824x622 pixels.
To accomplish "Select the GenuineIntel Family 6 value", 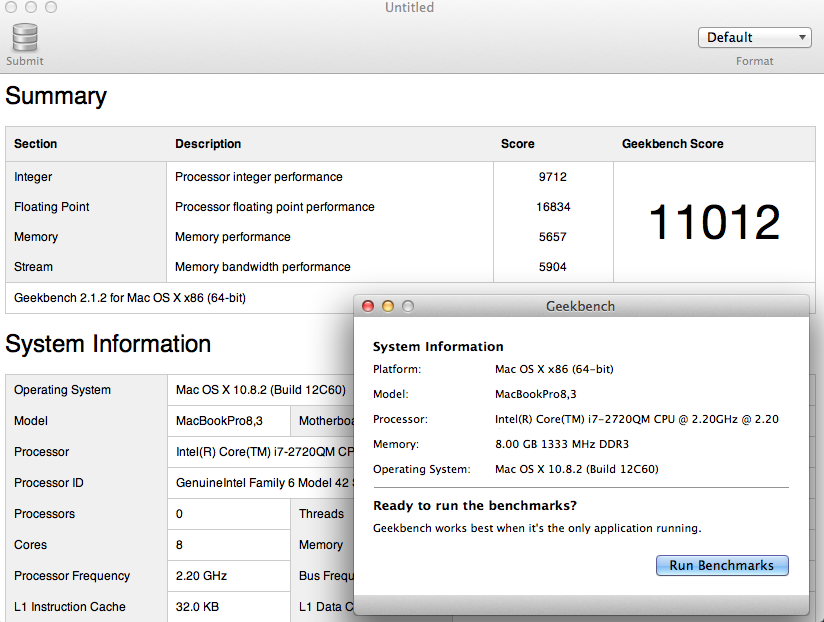I will [264, 483].
